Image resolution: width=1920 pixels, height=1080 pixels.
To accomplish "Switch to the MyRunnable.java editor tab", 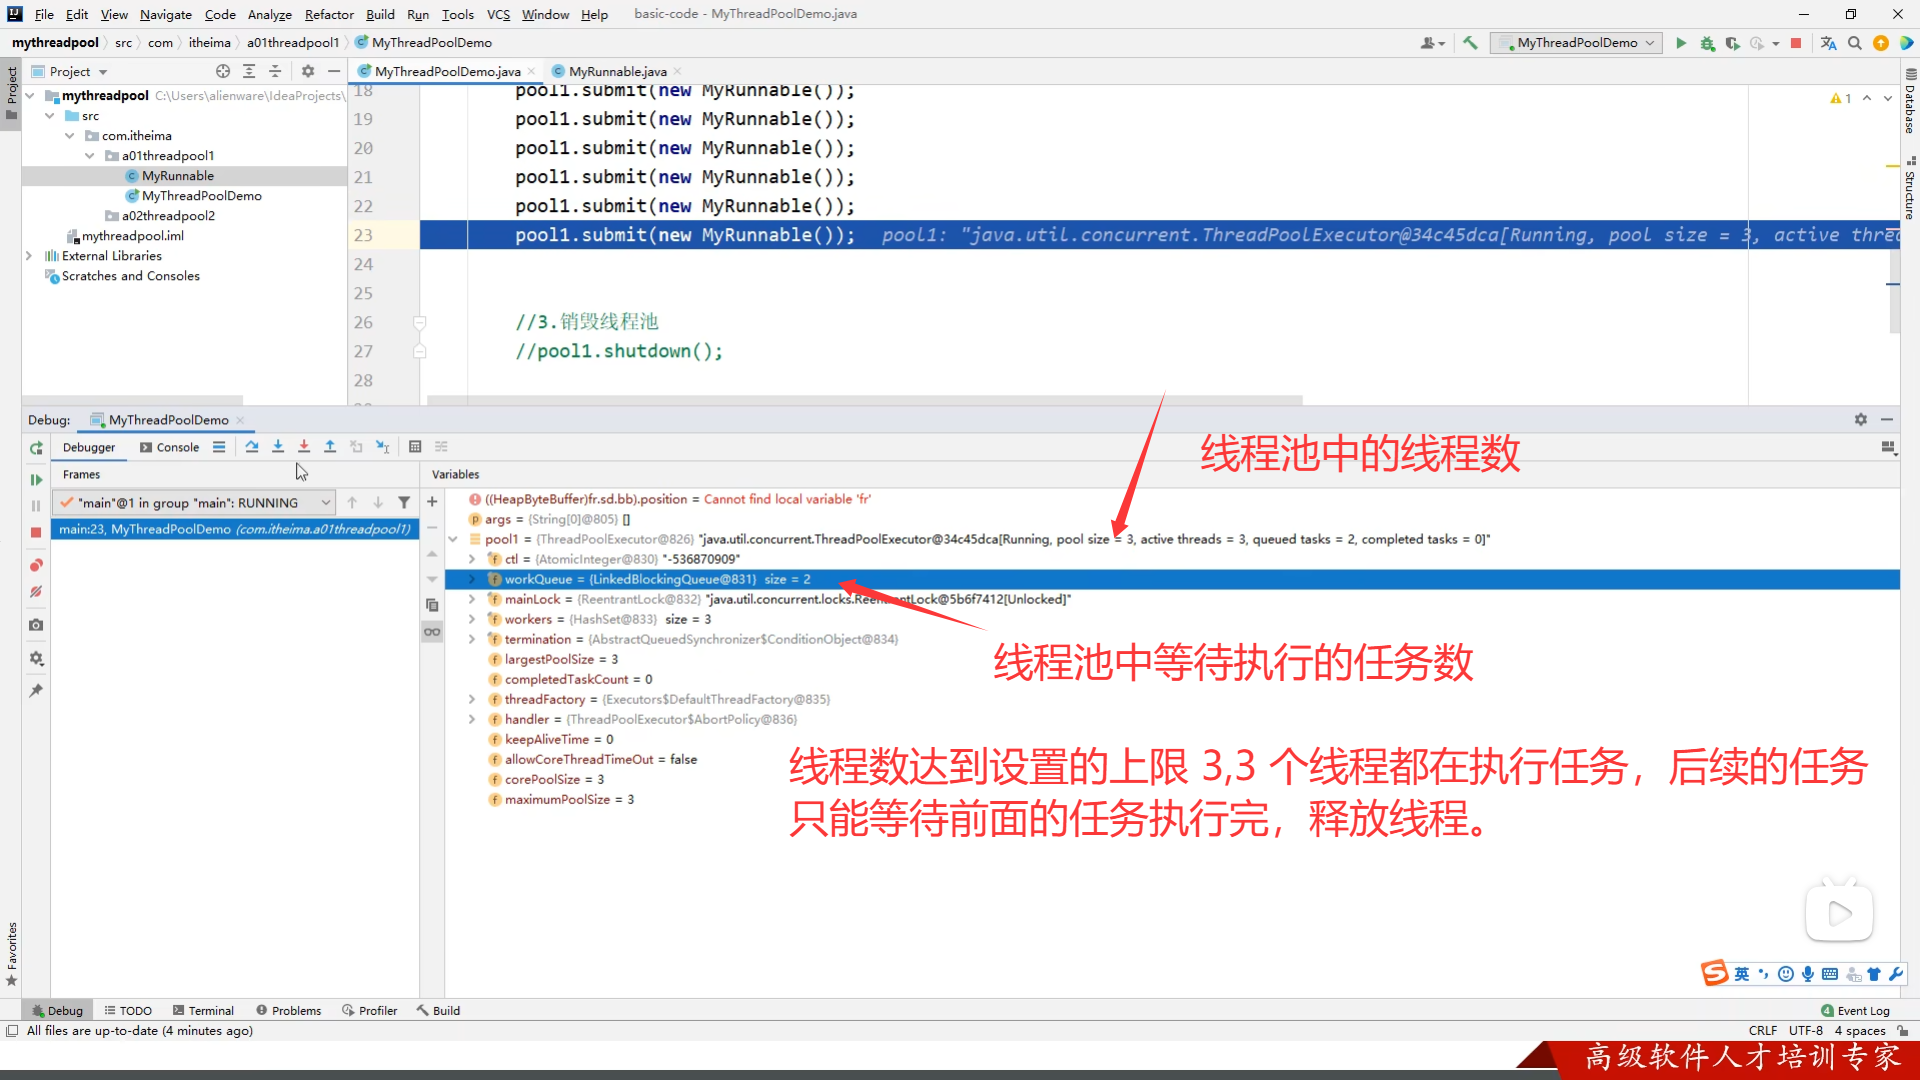I will point(616,71).
